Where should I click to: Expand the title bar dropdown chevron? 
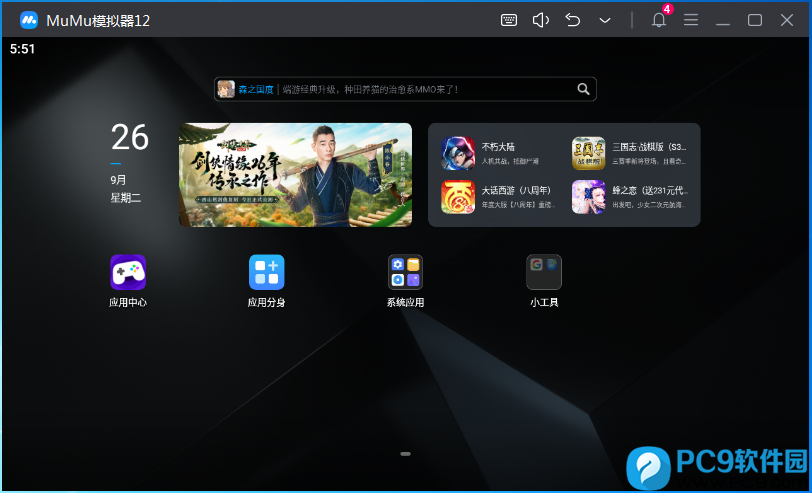pos(605,21)
